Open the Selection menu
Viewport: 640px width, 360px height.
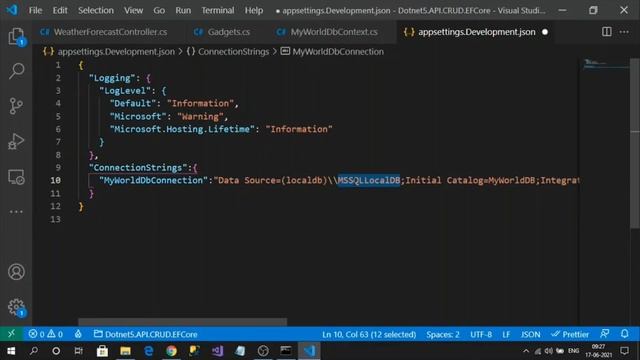(x=96, y=10)
